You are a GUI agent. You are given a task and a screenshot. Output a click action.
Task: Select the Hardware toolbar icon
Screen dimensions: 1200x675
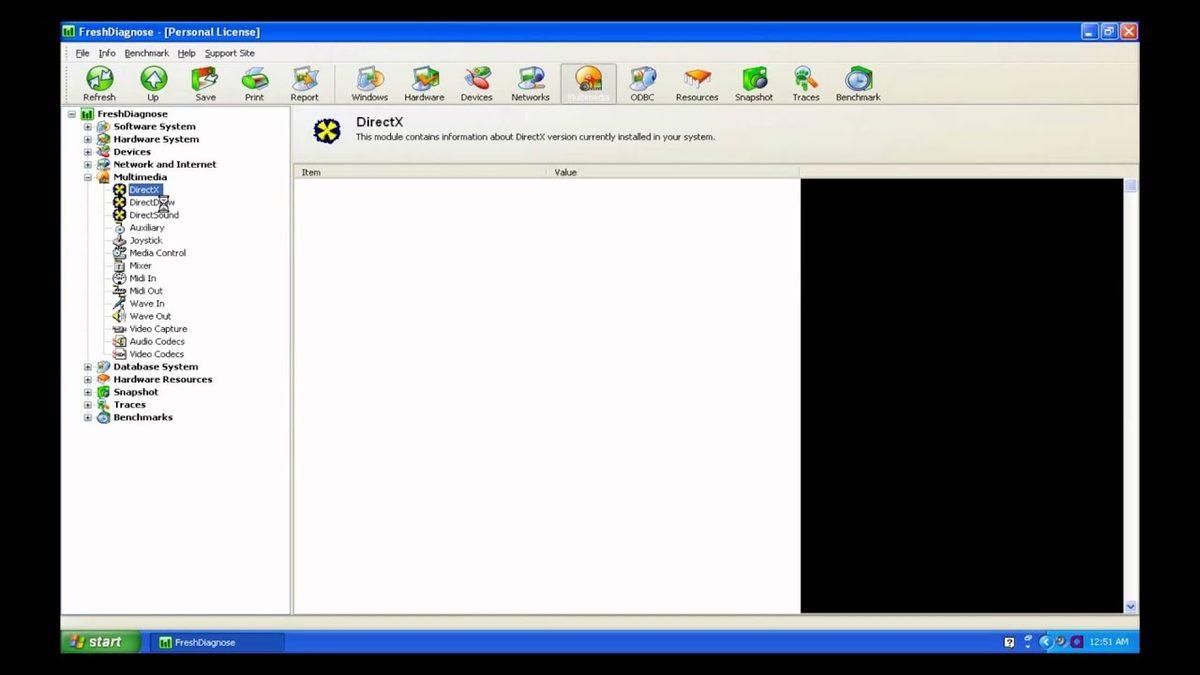pyautogui.click(x=424, y=84)
